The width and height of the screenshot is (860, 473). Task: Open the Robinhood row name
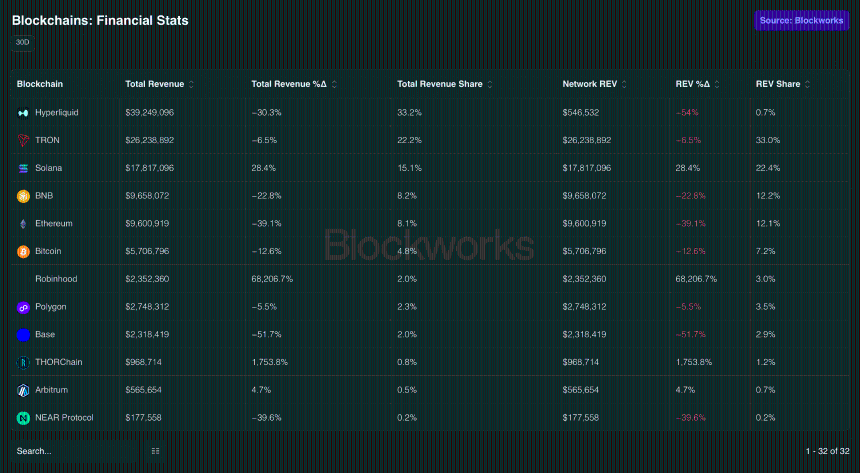click(x=56, y=279)
